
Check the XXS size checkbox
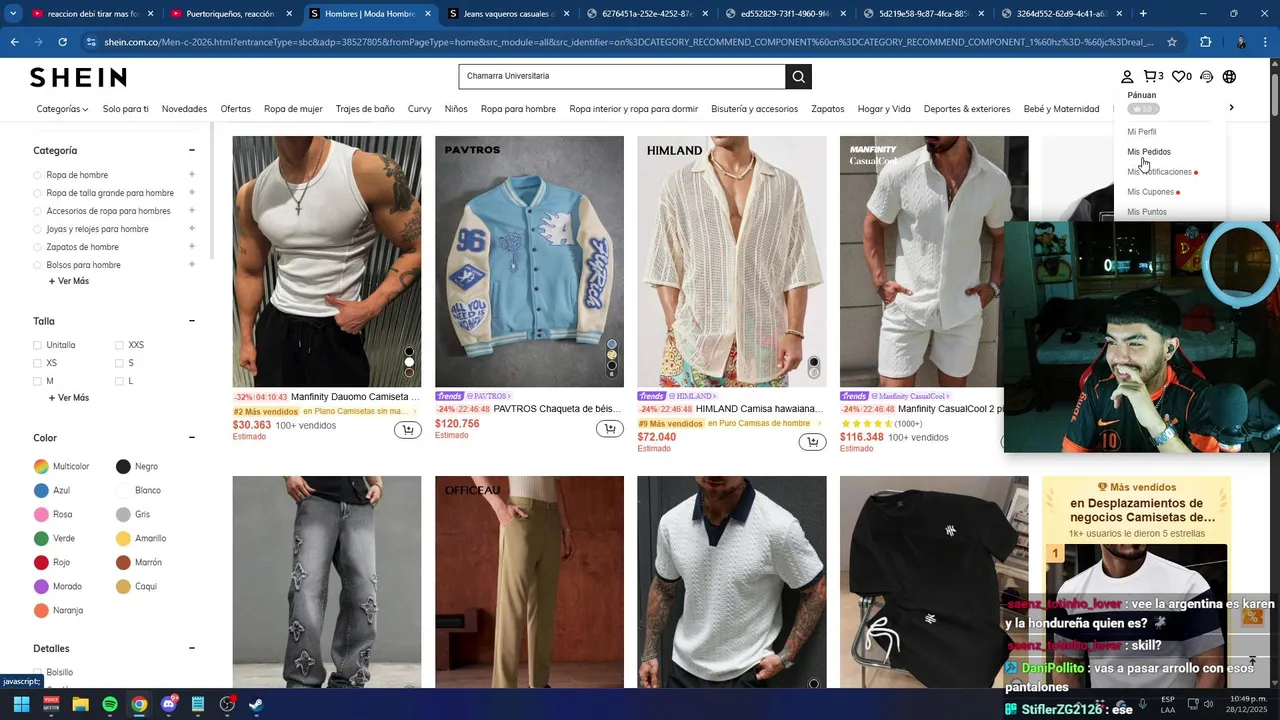tap(119, 345)
